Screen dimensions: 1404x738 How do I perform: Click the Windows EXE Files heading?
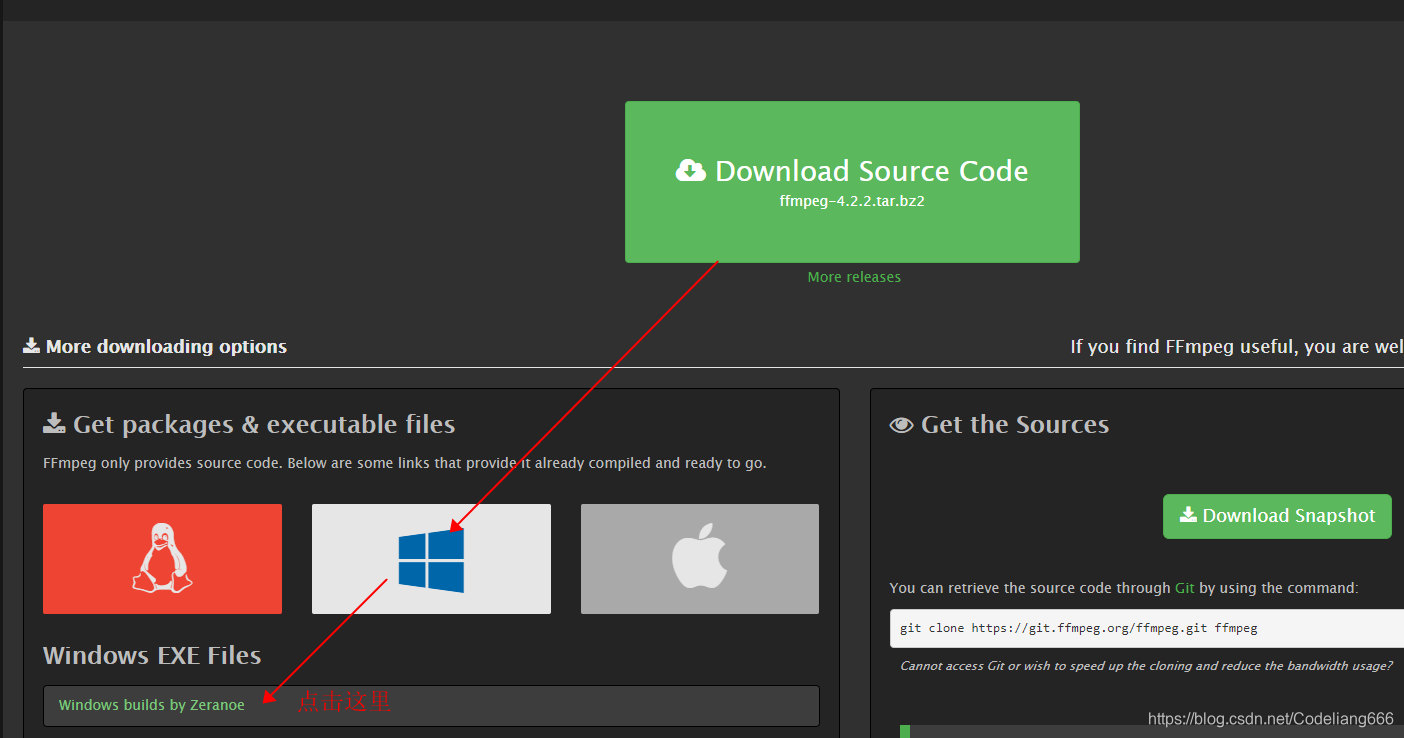(x=152, y=656)
